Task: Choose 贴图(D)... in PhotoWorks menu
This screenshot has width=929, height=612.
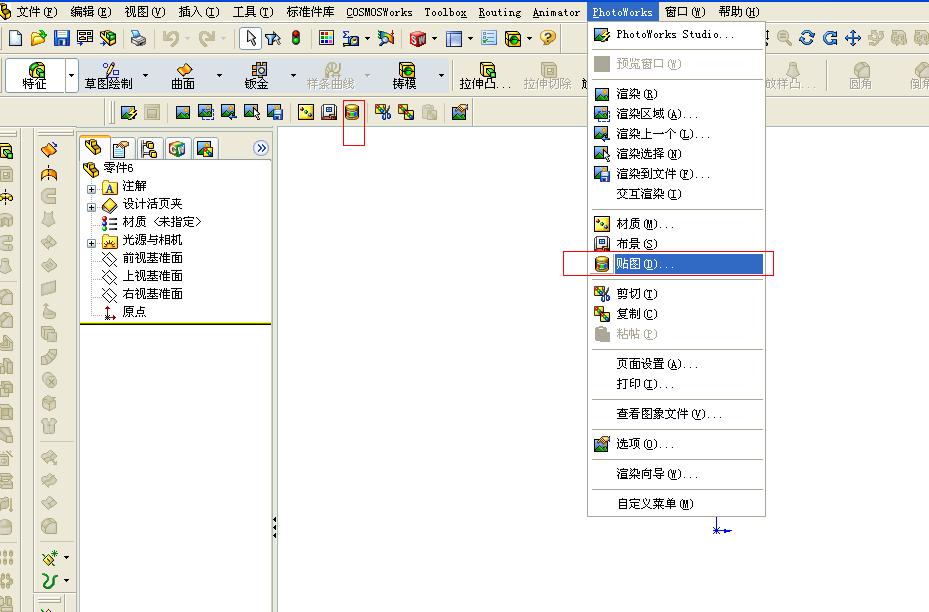Action: click(x=678, y=264)
